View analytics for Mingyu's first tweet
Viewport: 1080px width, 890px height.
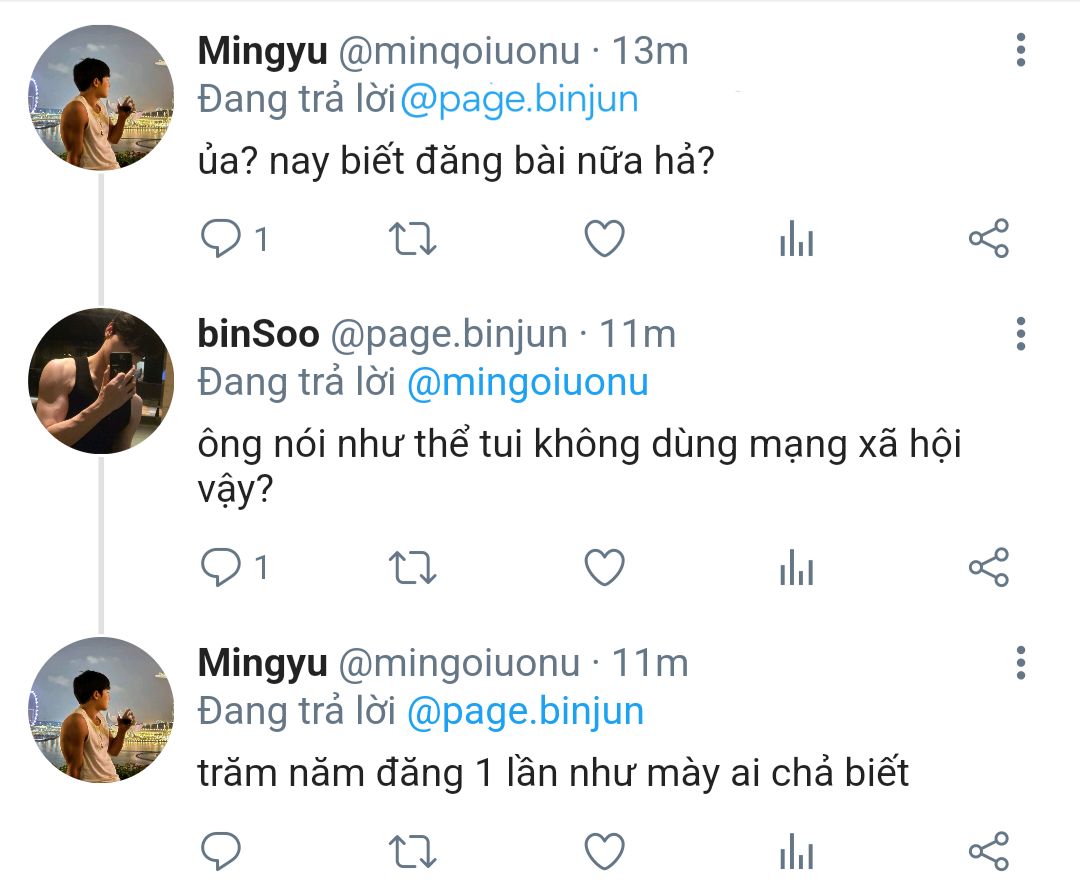coord(796,240)
